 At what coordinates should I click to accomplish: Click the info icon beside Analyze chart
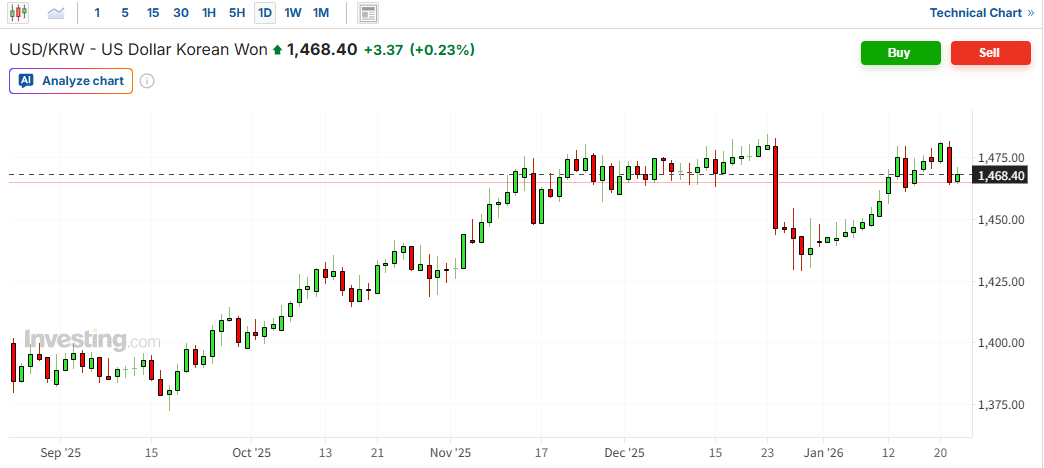pyautogui.click(x=147, y=81)
